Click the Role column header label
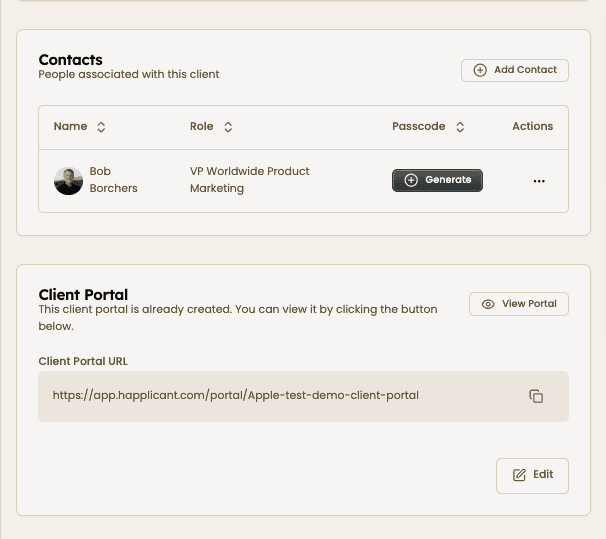Image resolution: width=606 pixels, height=539 pixels. [x=202, y=127]
